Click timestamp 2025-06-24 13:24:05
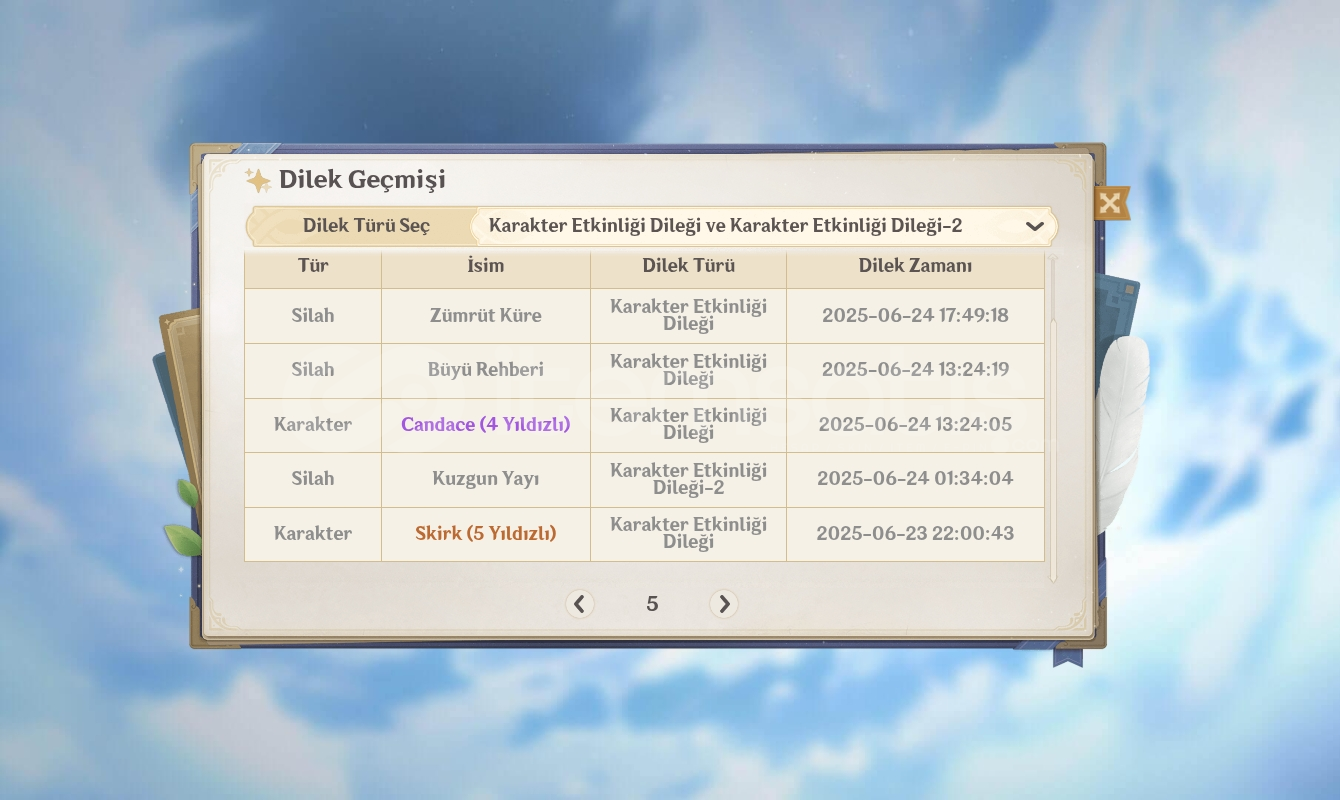 coord(915,424)
